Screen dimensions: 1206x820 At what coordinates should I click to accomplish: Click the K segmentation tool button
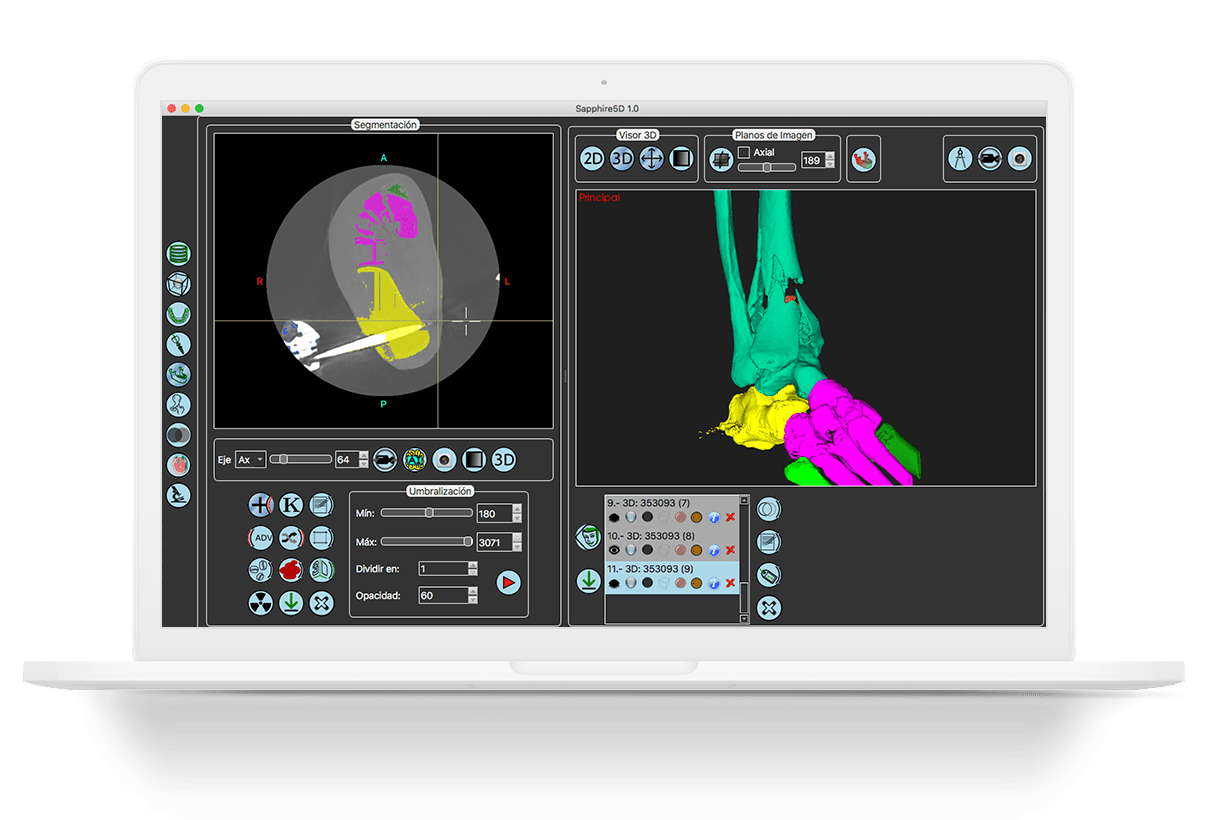point(291,505)
